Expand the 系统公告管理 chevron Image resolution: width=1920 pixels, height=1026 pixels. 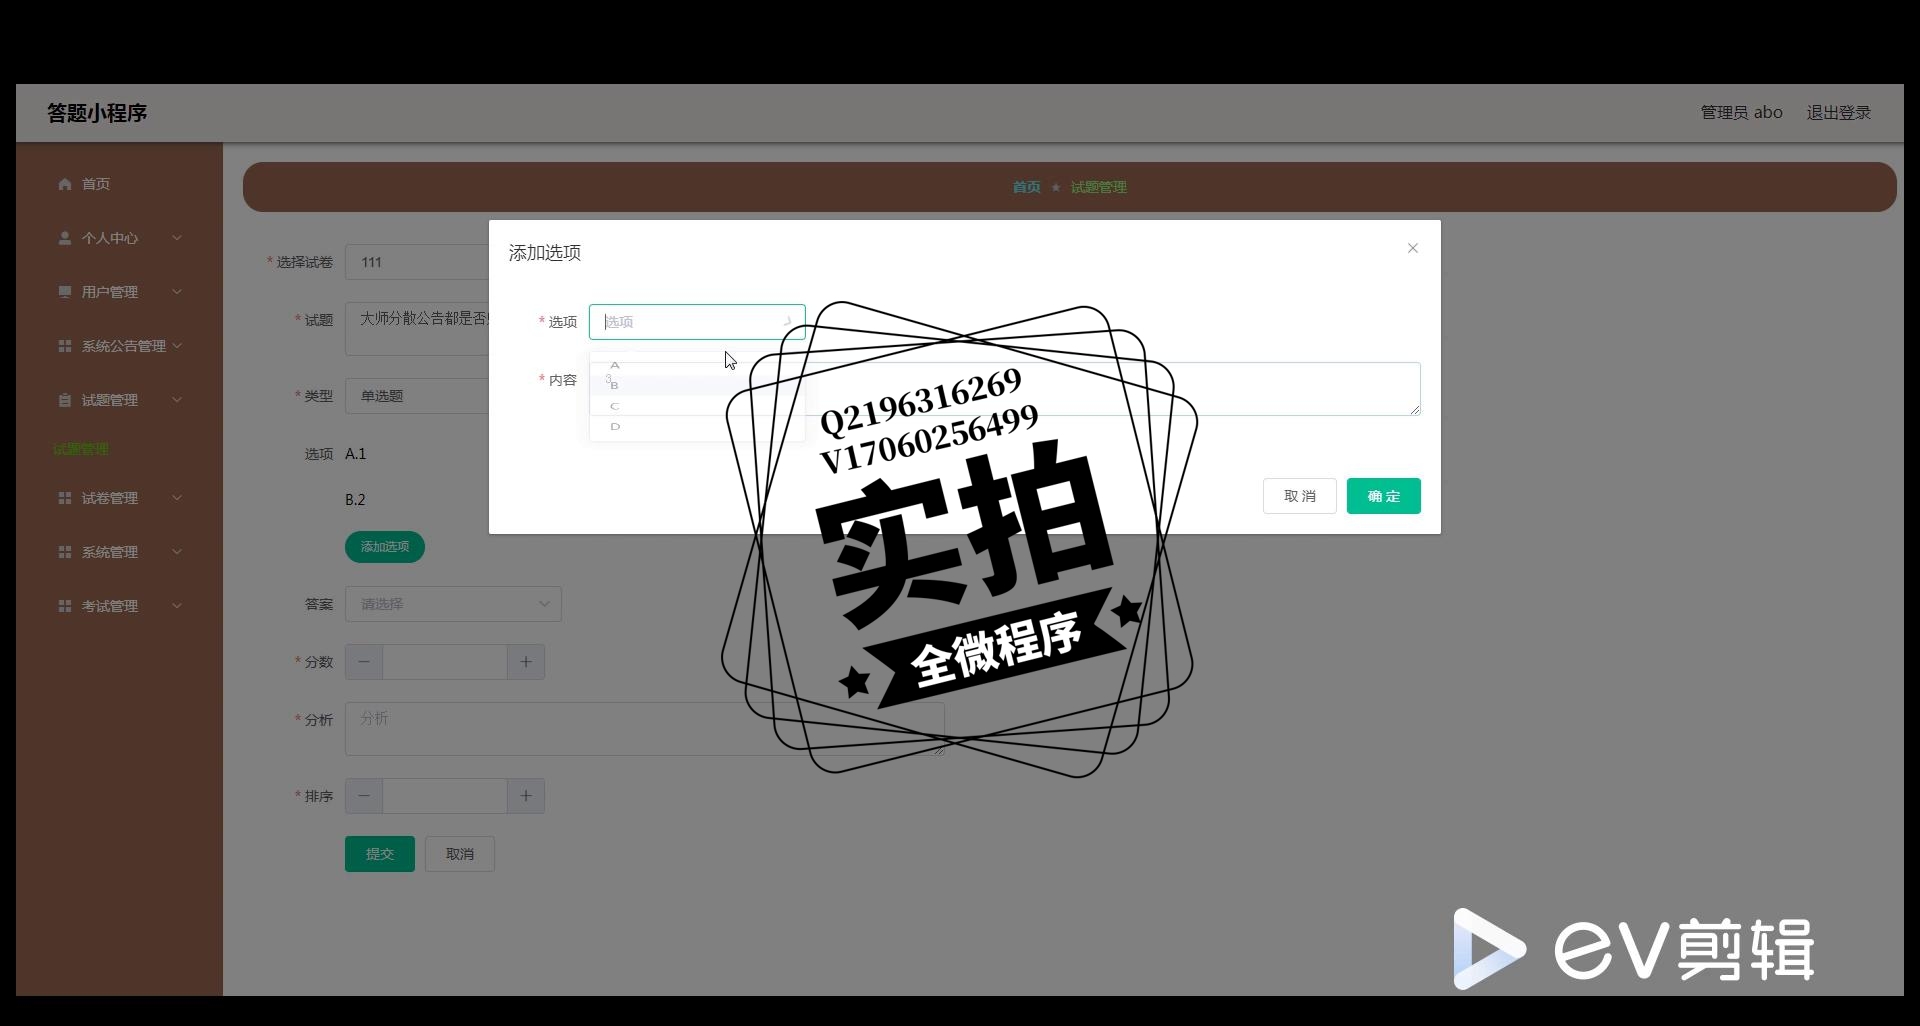click(177, 346)
